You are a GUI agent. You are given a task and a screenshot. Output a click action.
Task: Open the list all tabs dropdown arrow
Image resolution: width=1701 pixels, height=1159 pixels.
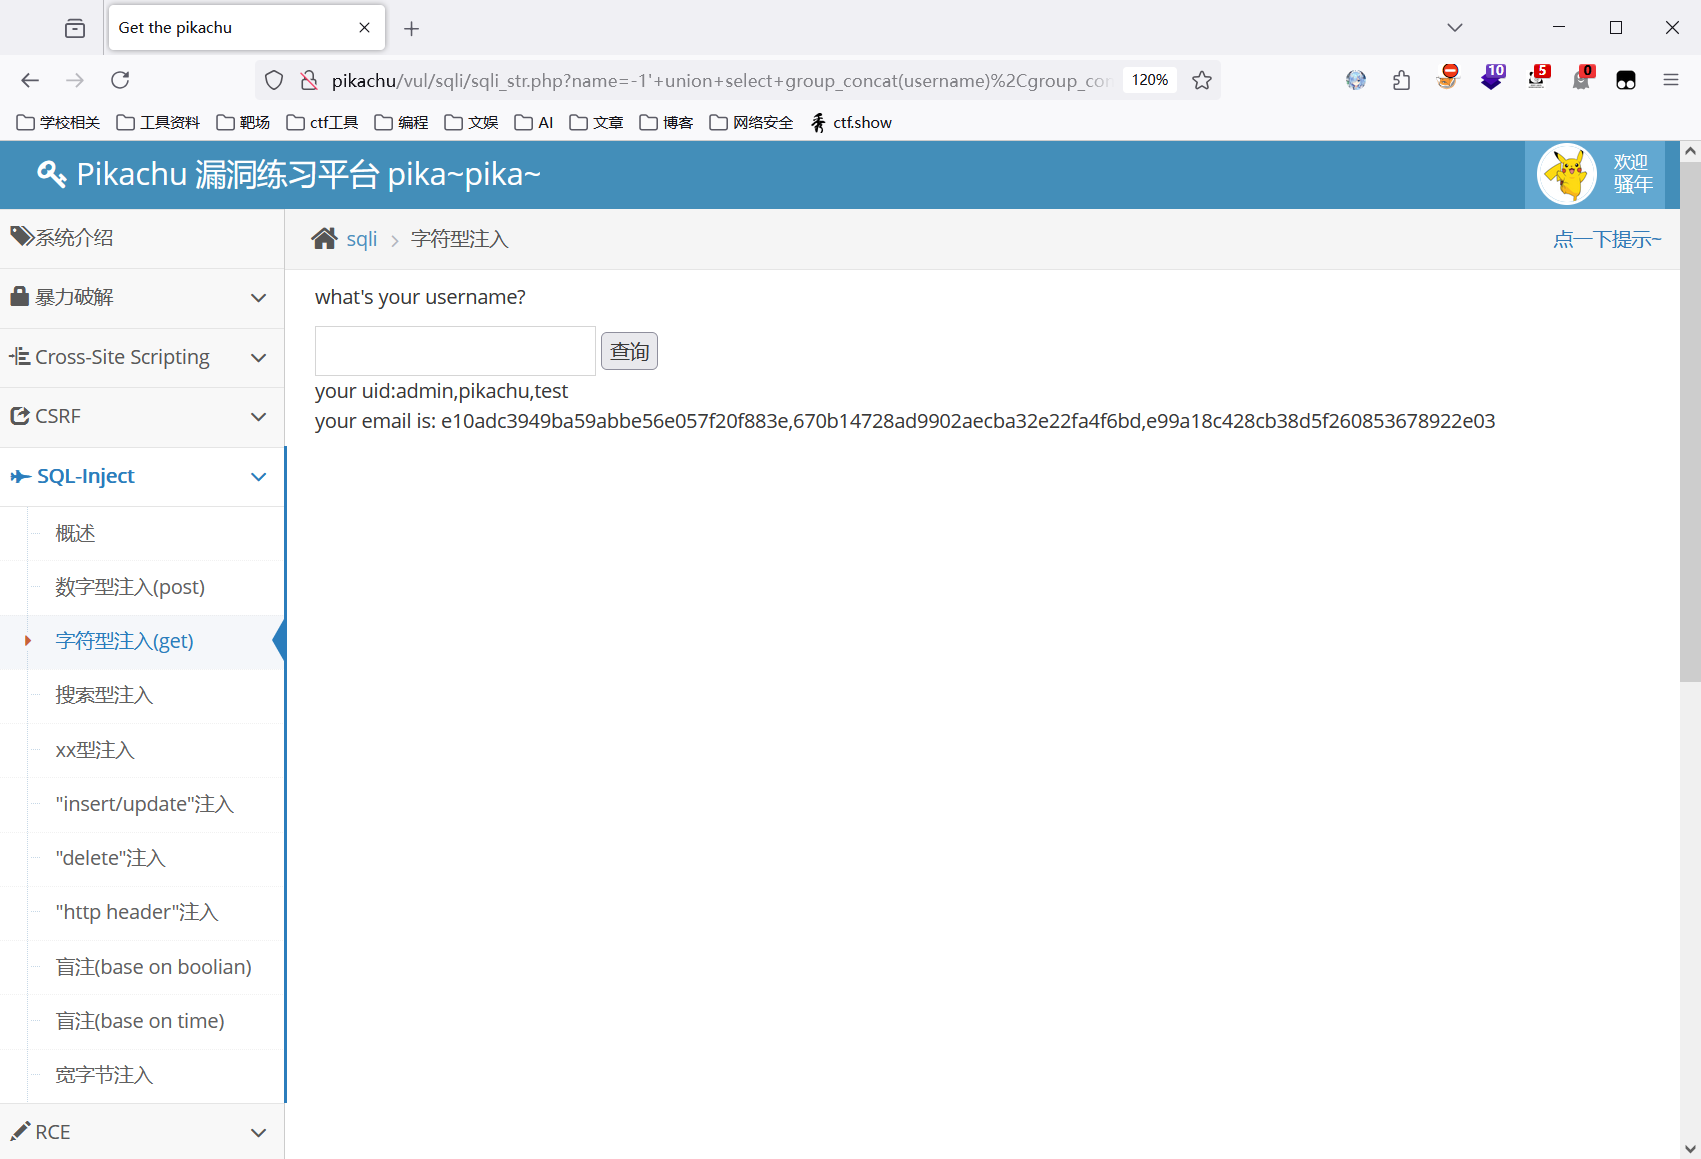1455,28
